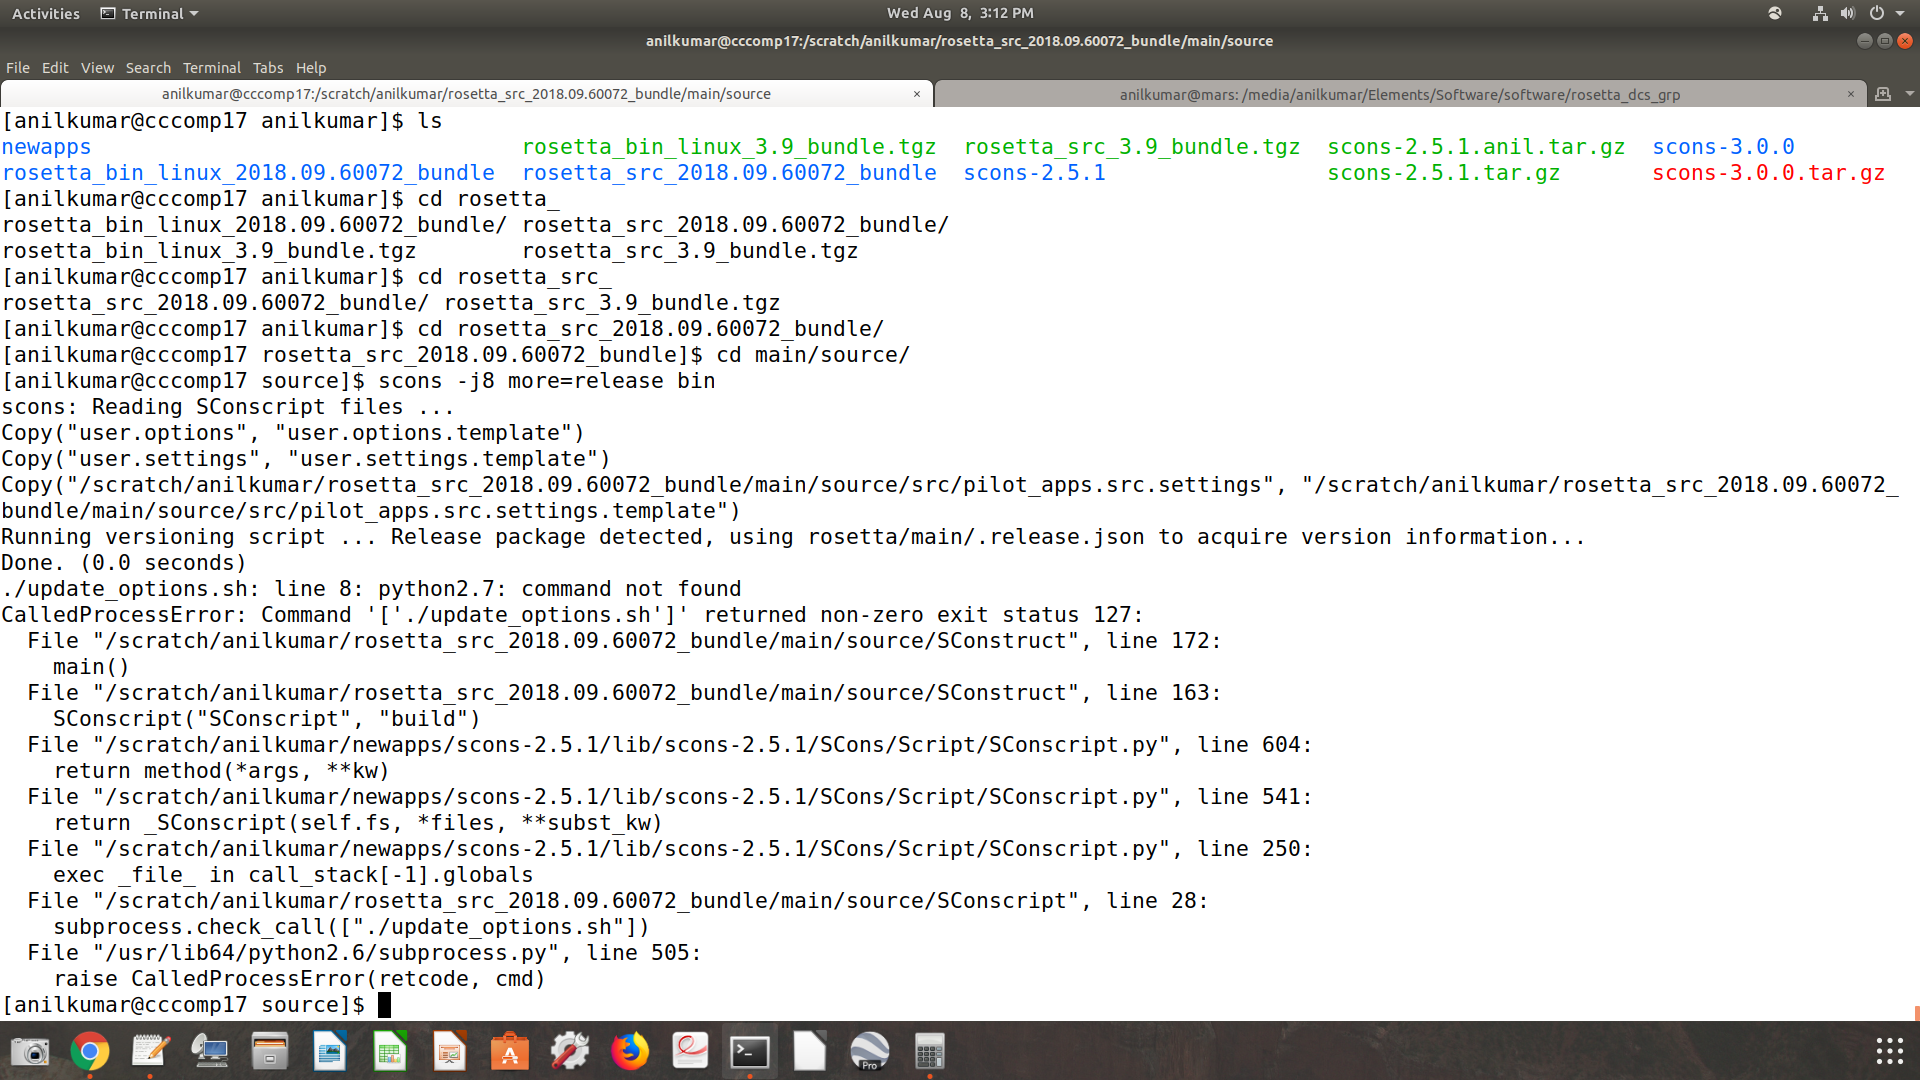
Task: Open the system menu dropdown arrow
Action: tap(1900, 14)
